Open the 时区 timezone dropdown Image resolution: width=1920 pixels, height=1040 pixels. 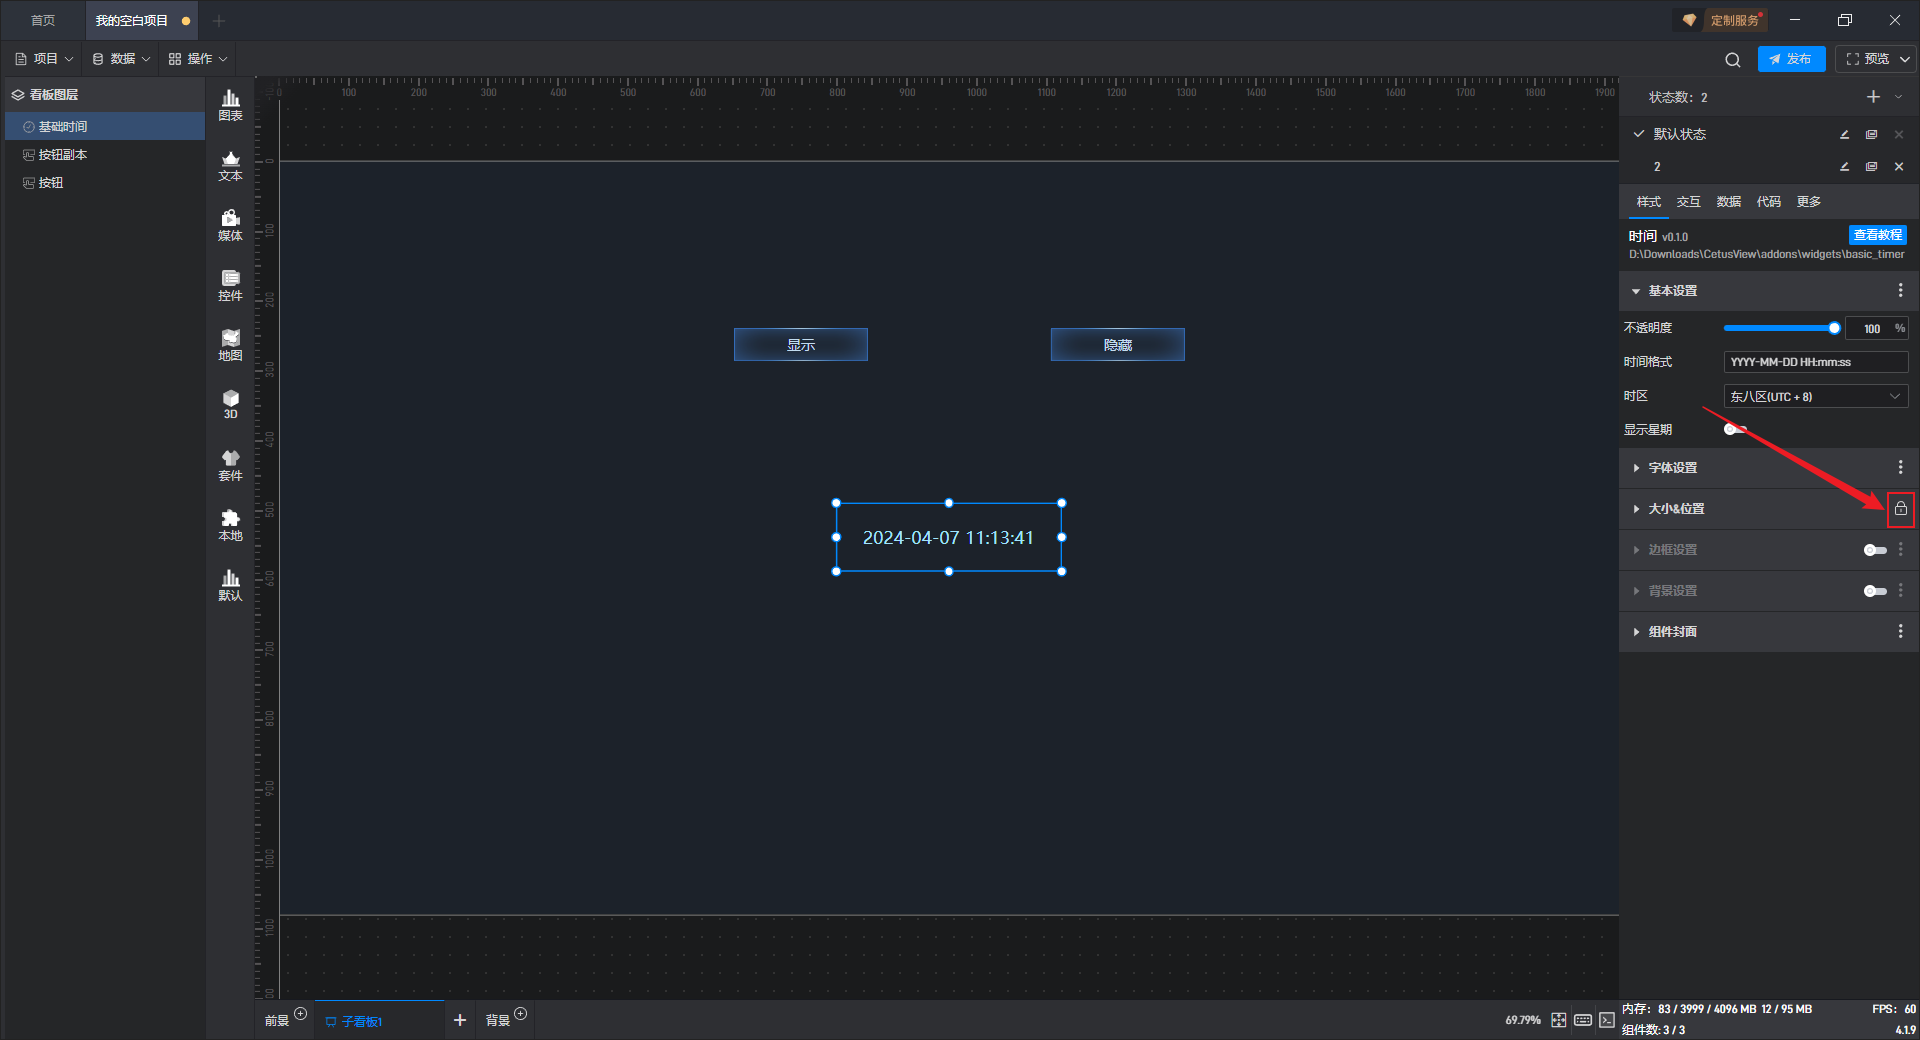1815,397
